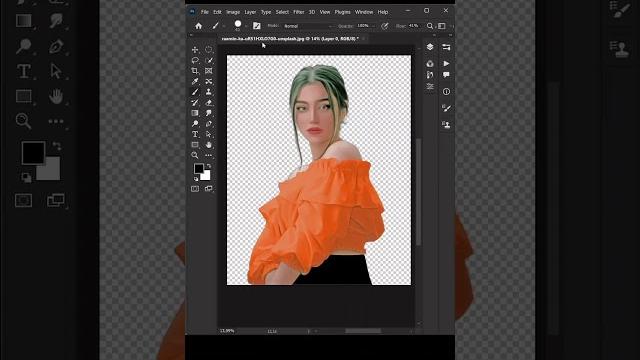Select the Zoom tool in toolbox

(x=195, y=156)
